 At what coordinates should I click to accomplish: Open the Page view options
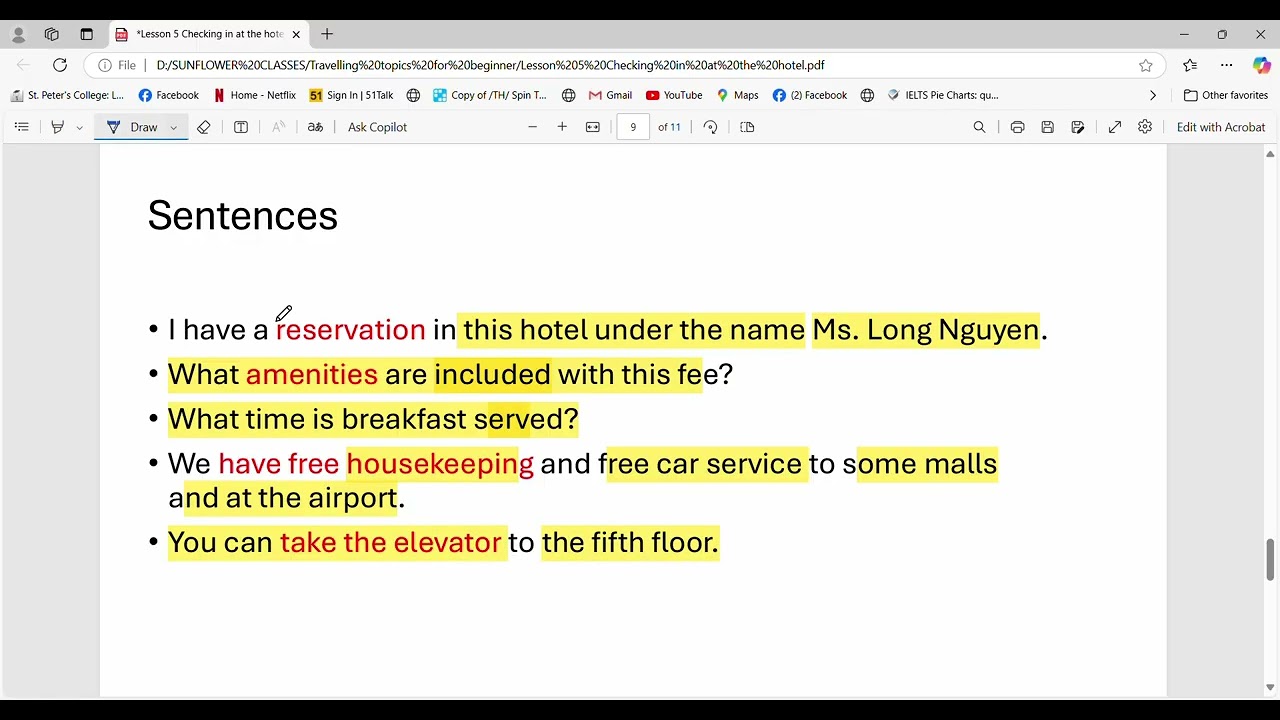coord(747,127)
